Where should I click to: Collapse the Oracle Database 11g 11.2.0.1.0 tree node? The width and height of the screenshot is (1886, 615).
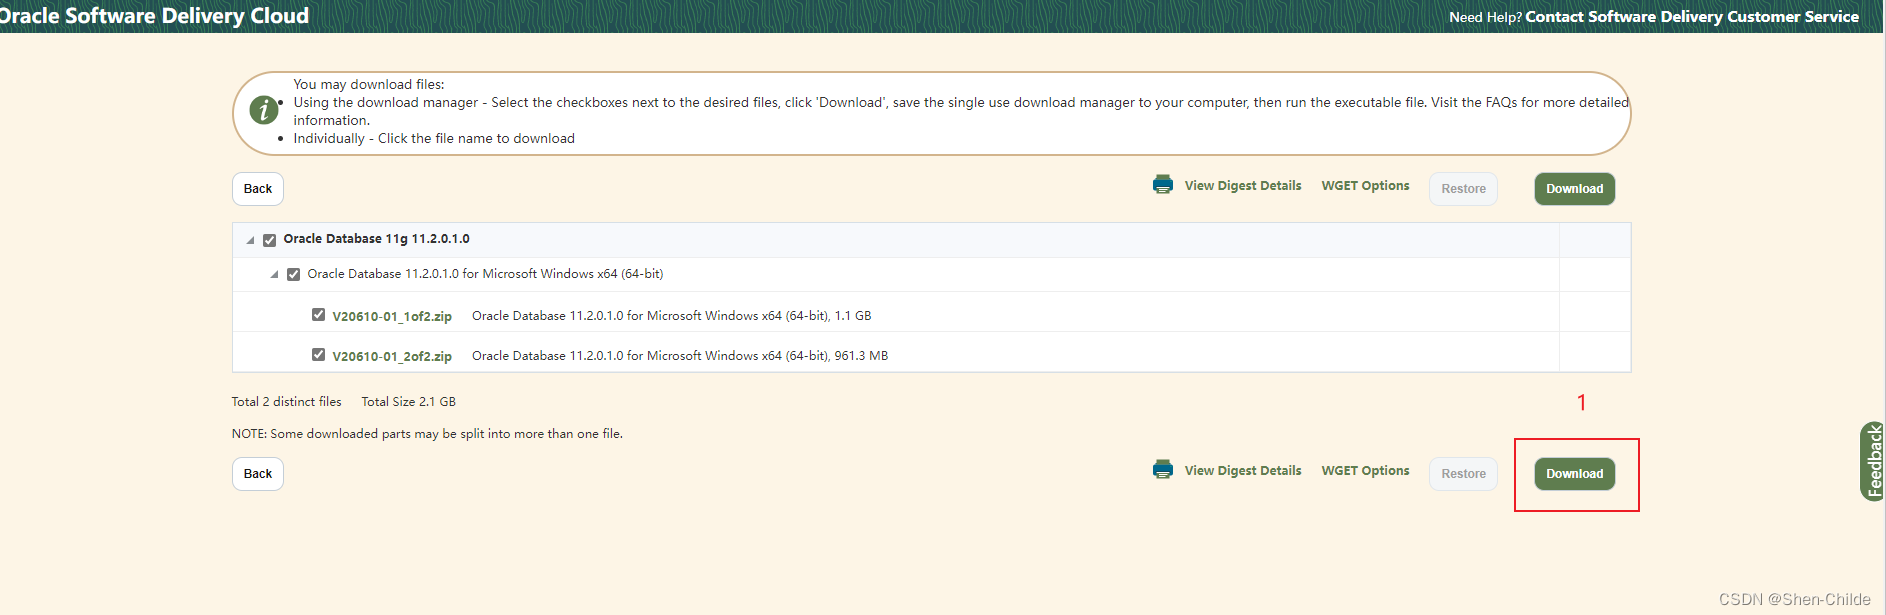tap(250, 240)
